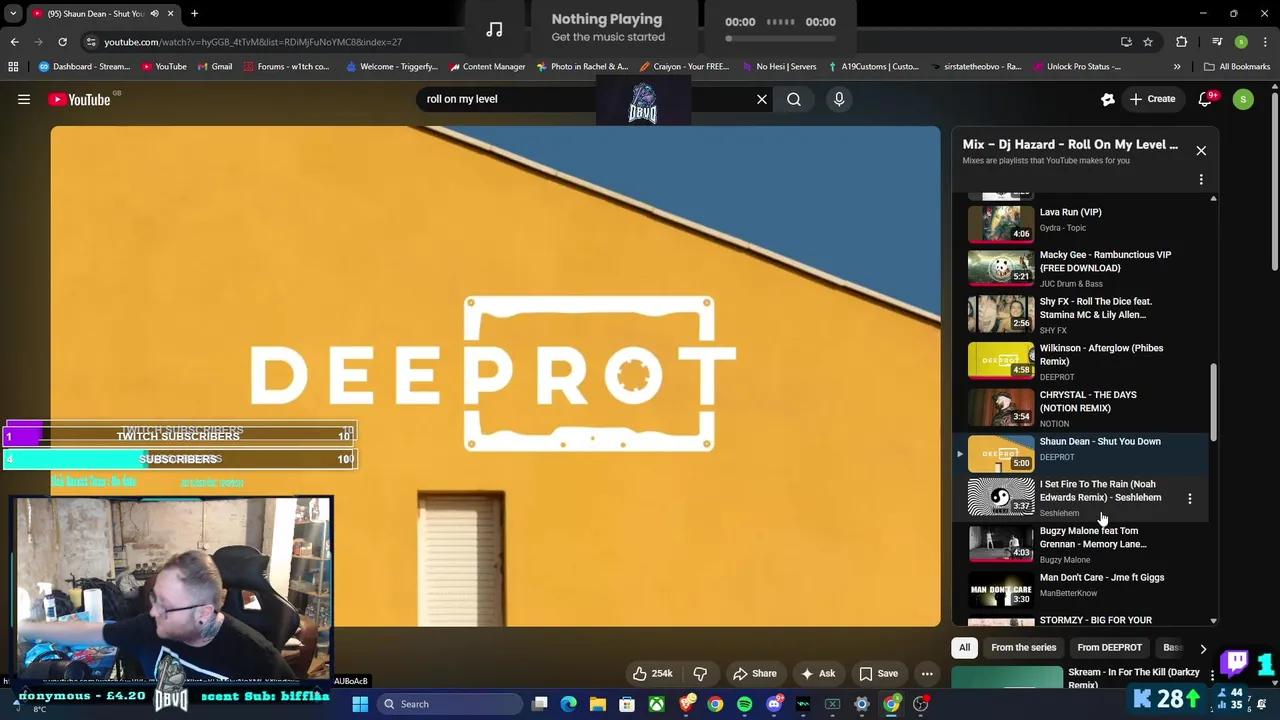This screenshot has height=720, width=1280.
Task: Open the account avatar menu
Action: pyautogui.click(x=1243, y=99)
